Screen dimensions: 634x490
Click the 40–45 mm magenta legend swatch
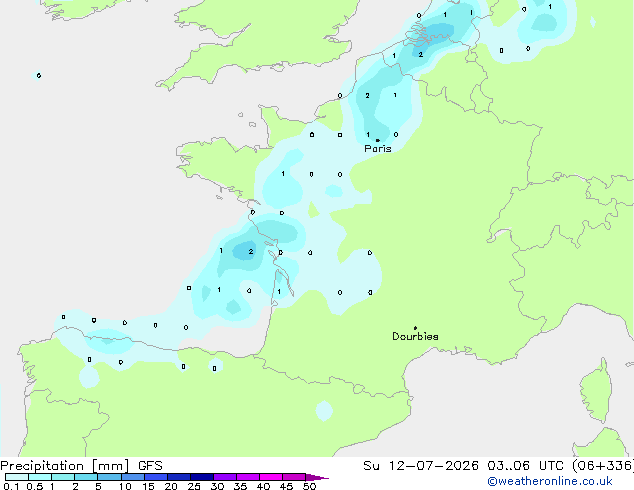coord(271,477)
